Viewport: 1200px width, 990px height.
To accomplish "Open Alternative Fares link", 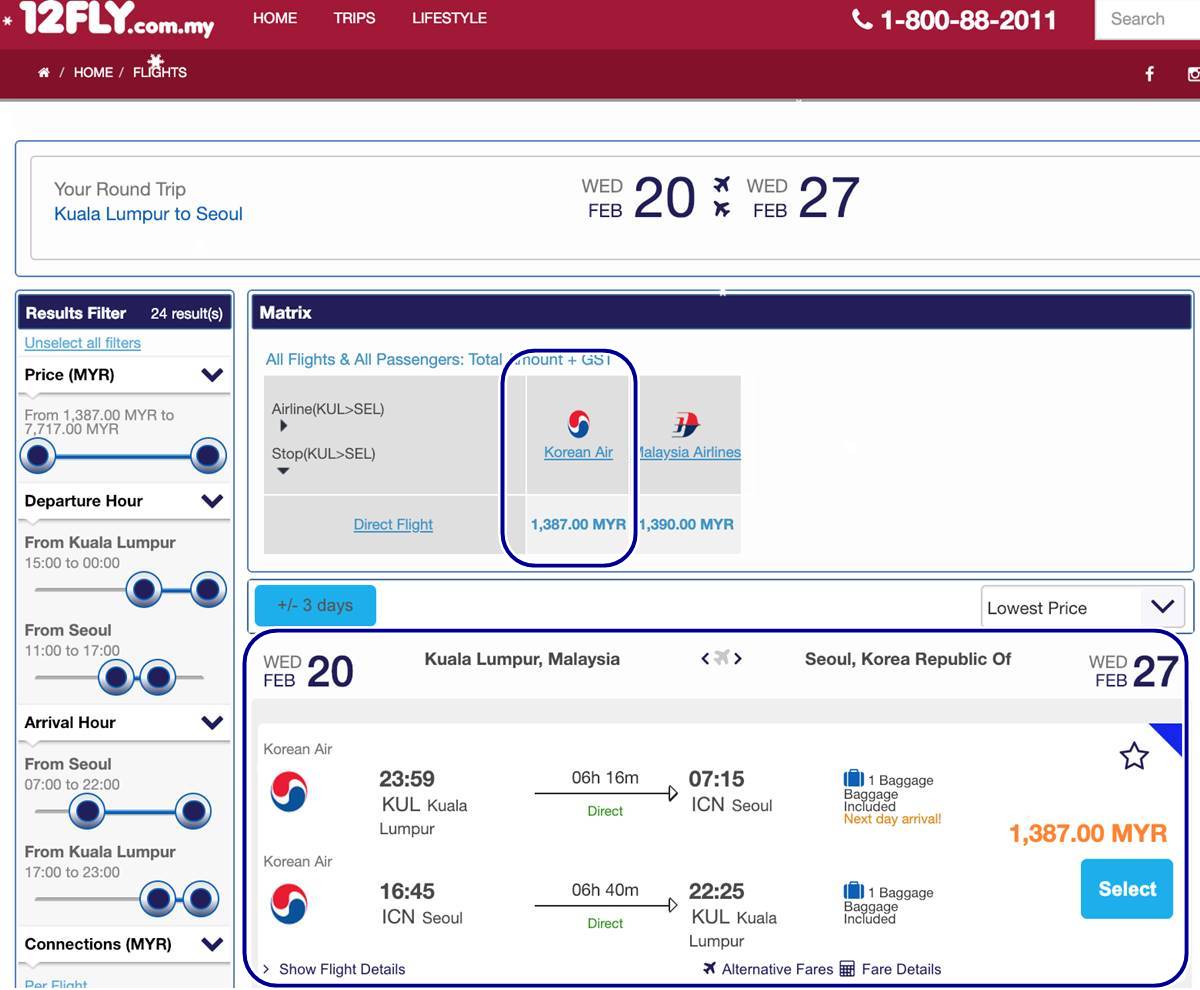I will coord(777,969).
